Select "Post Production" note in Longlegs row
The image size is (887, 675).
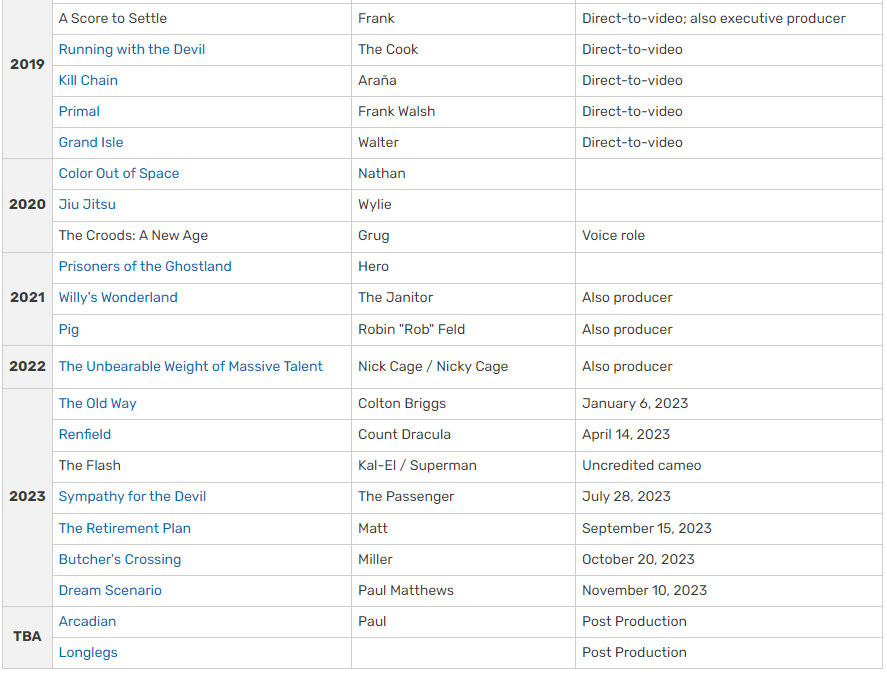click(x=635, y=653)
